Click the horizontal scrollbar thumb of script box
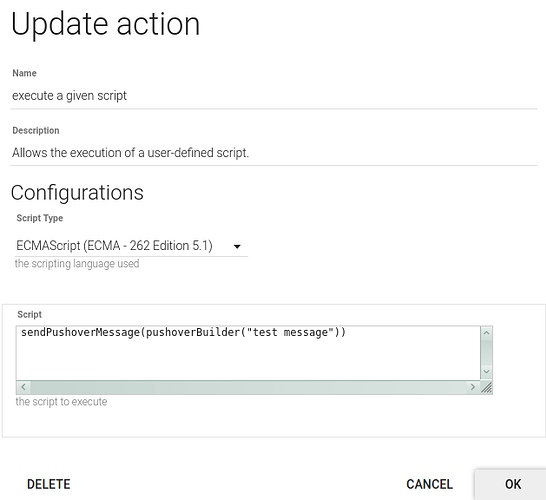The height and width of the screenshot is (500, 546). [x=248, y=387]
